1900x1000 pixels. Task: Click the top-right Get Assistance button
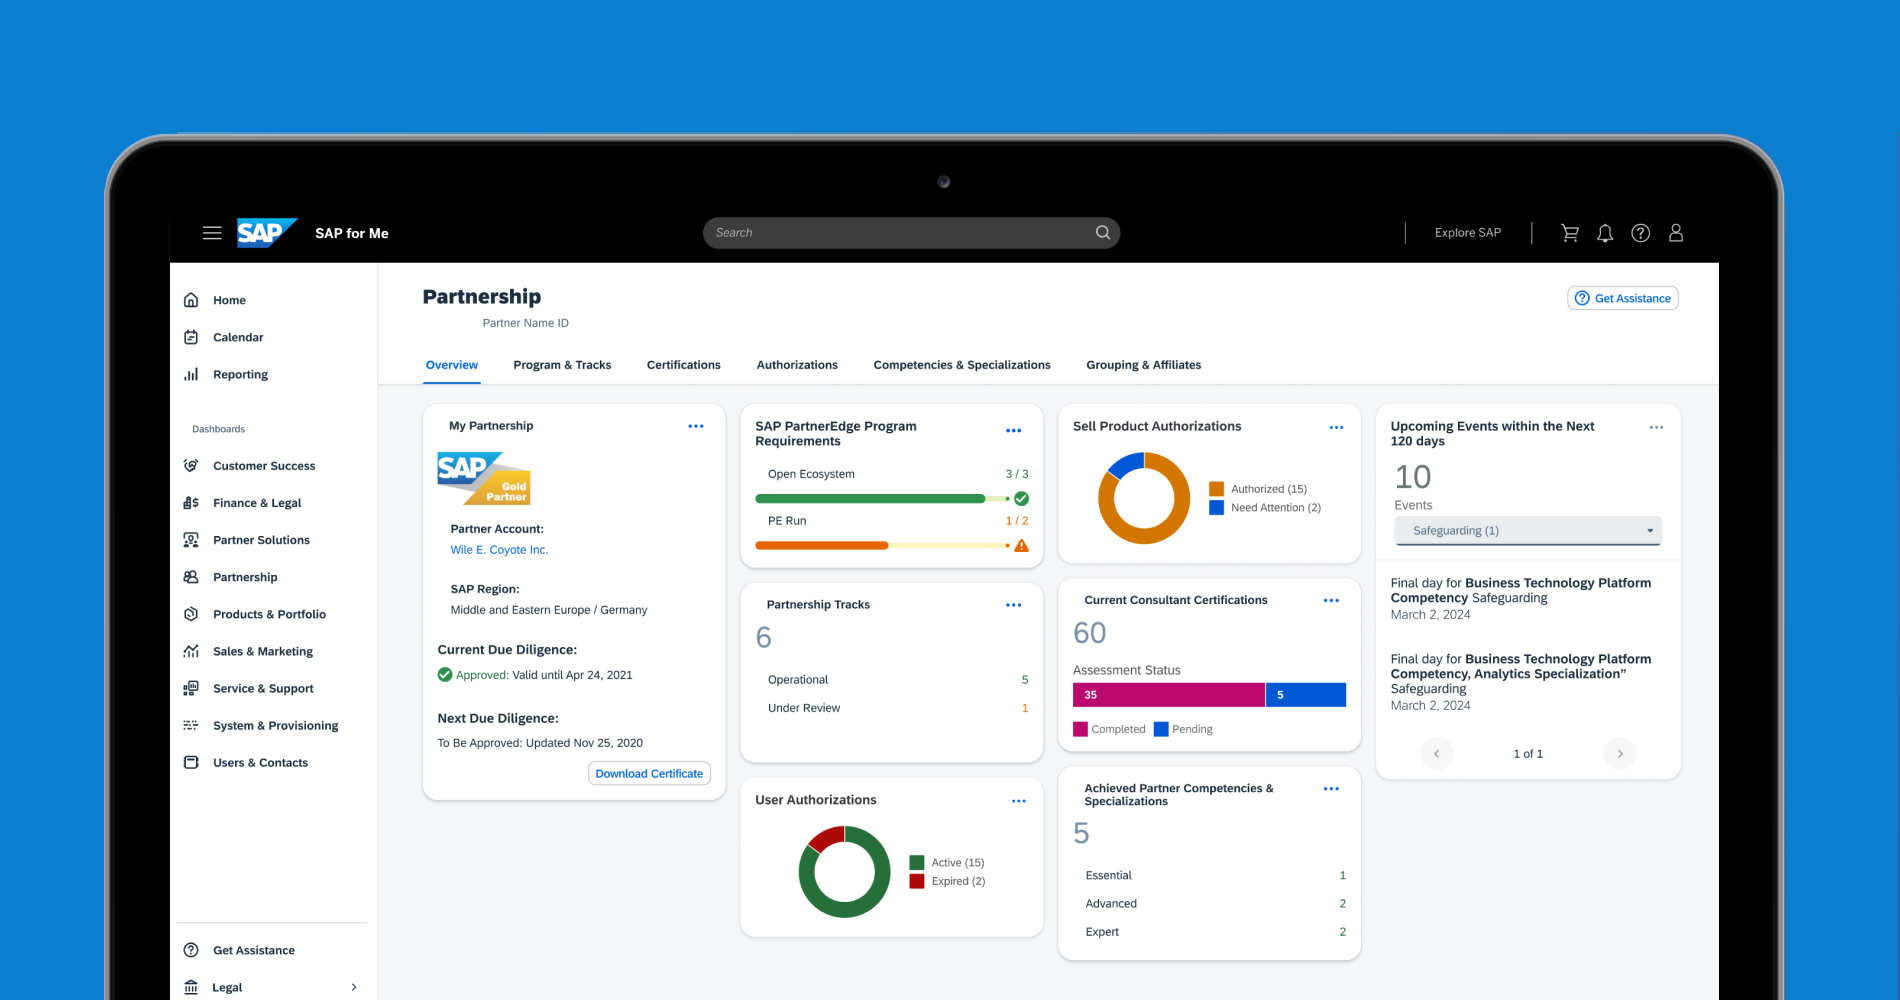click(x=1623, y=298)
